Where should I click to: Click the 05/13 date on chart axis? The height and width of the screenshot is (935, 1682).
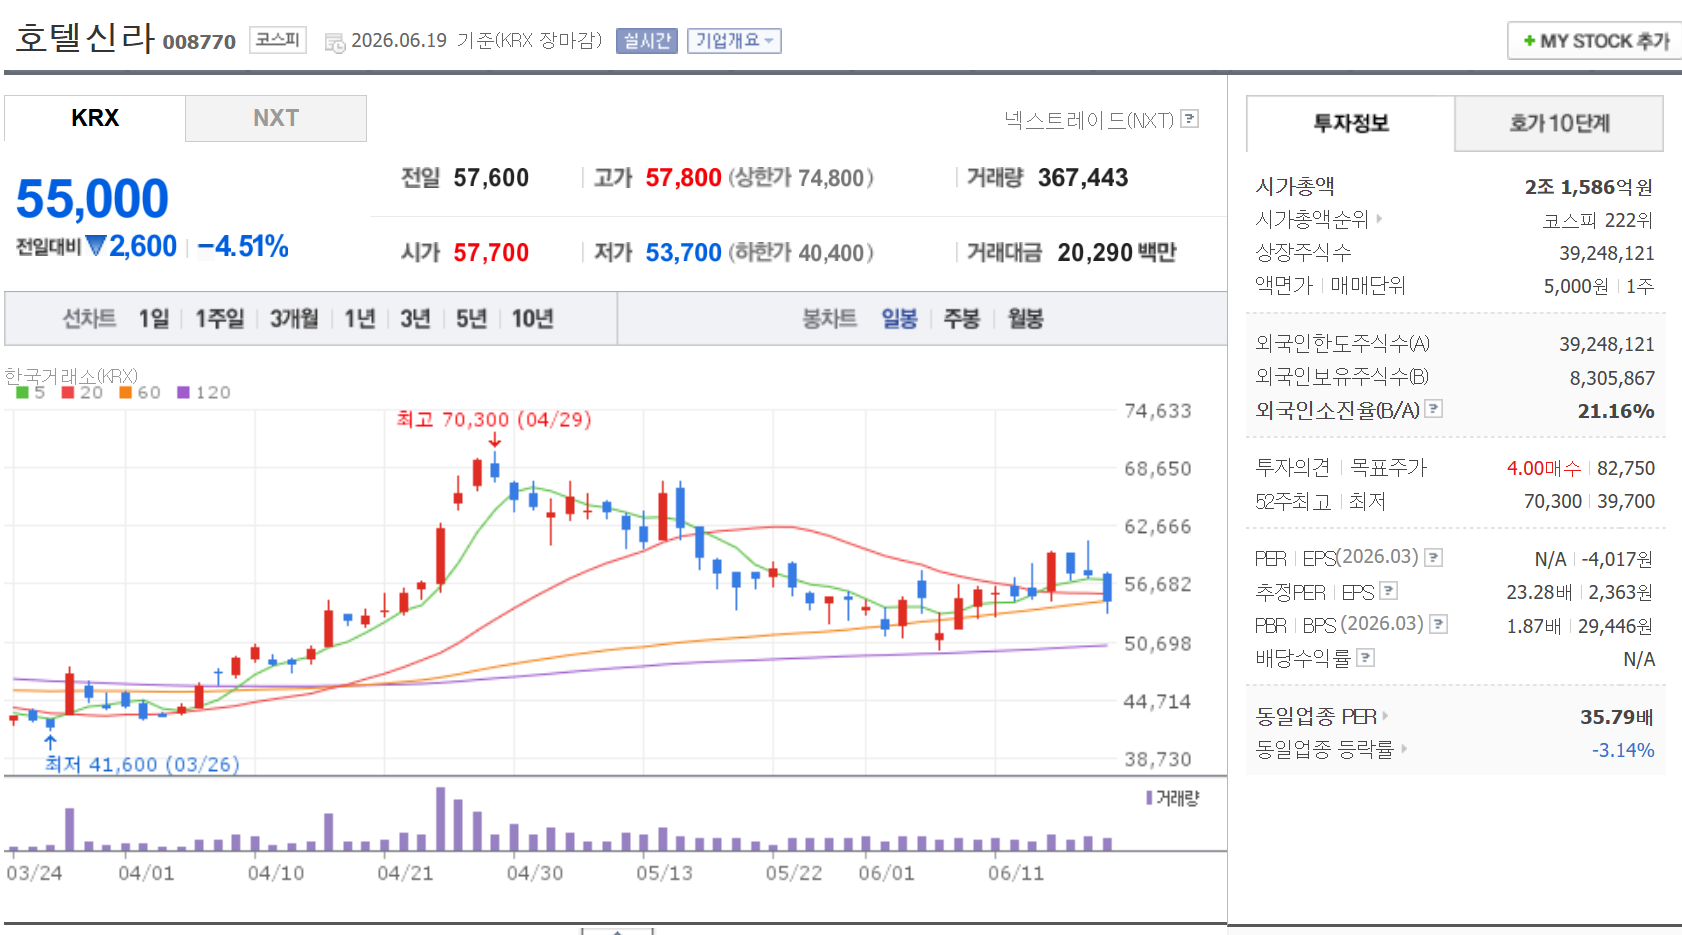(664, 873)
